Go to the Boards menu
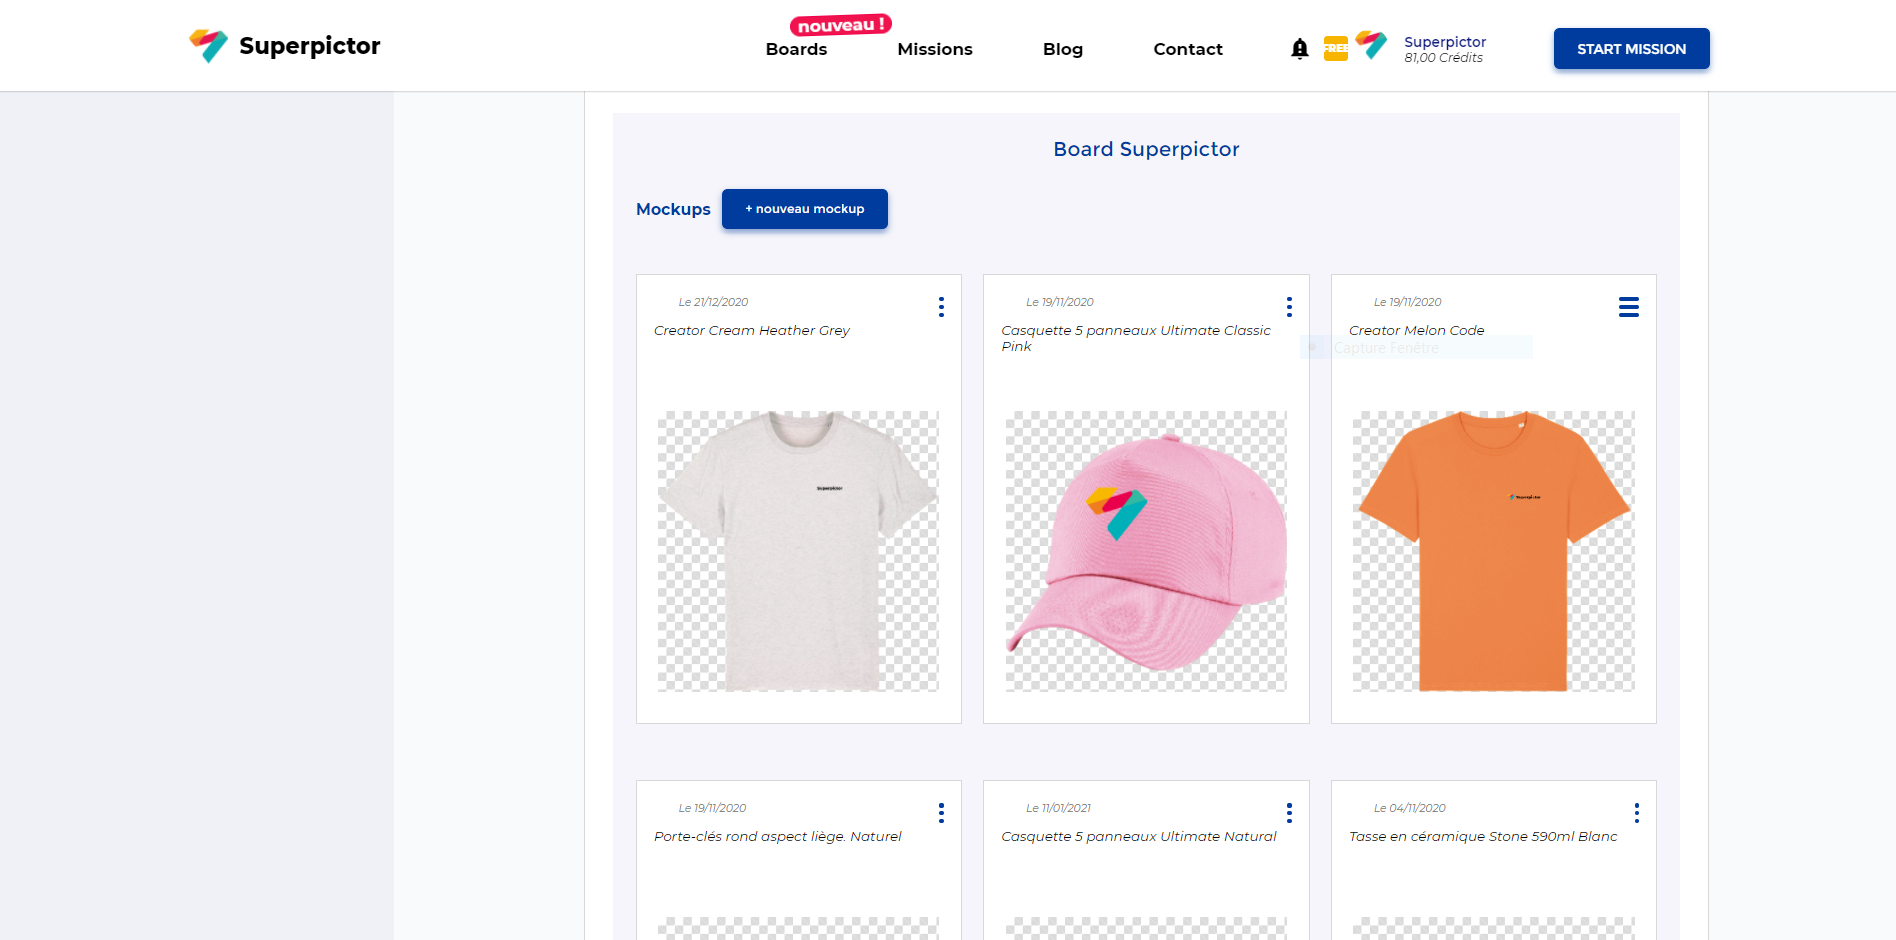The height and width of the screenshot is (940, 1896). (x=796, y=49)
